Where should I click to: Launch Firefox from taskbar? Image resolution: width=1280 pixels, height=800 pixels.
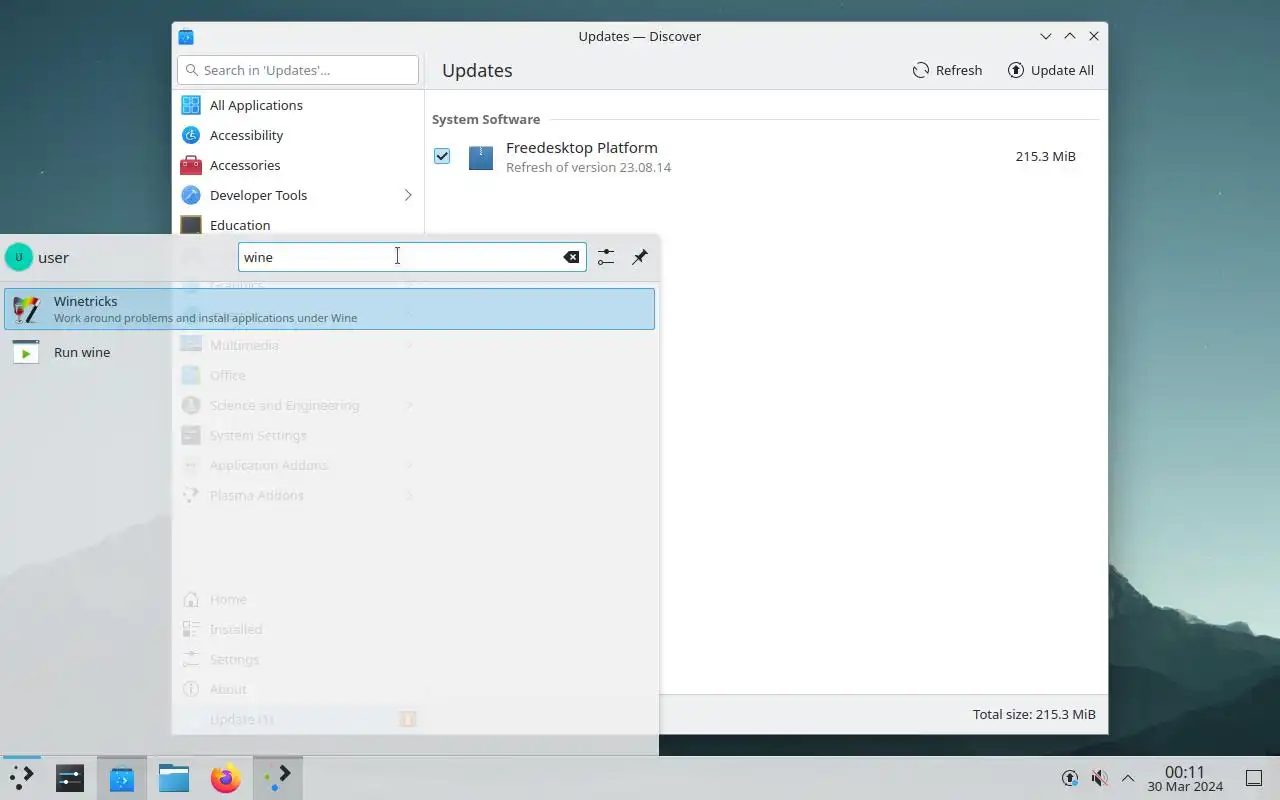click(x=226, y=778)
